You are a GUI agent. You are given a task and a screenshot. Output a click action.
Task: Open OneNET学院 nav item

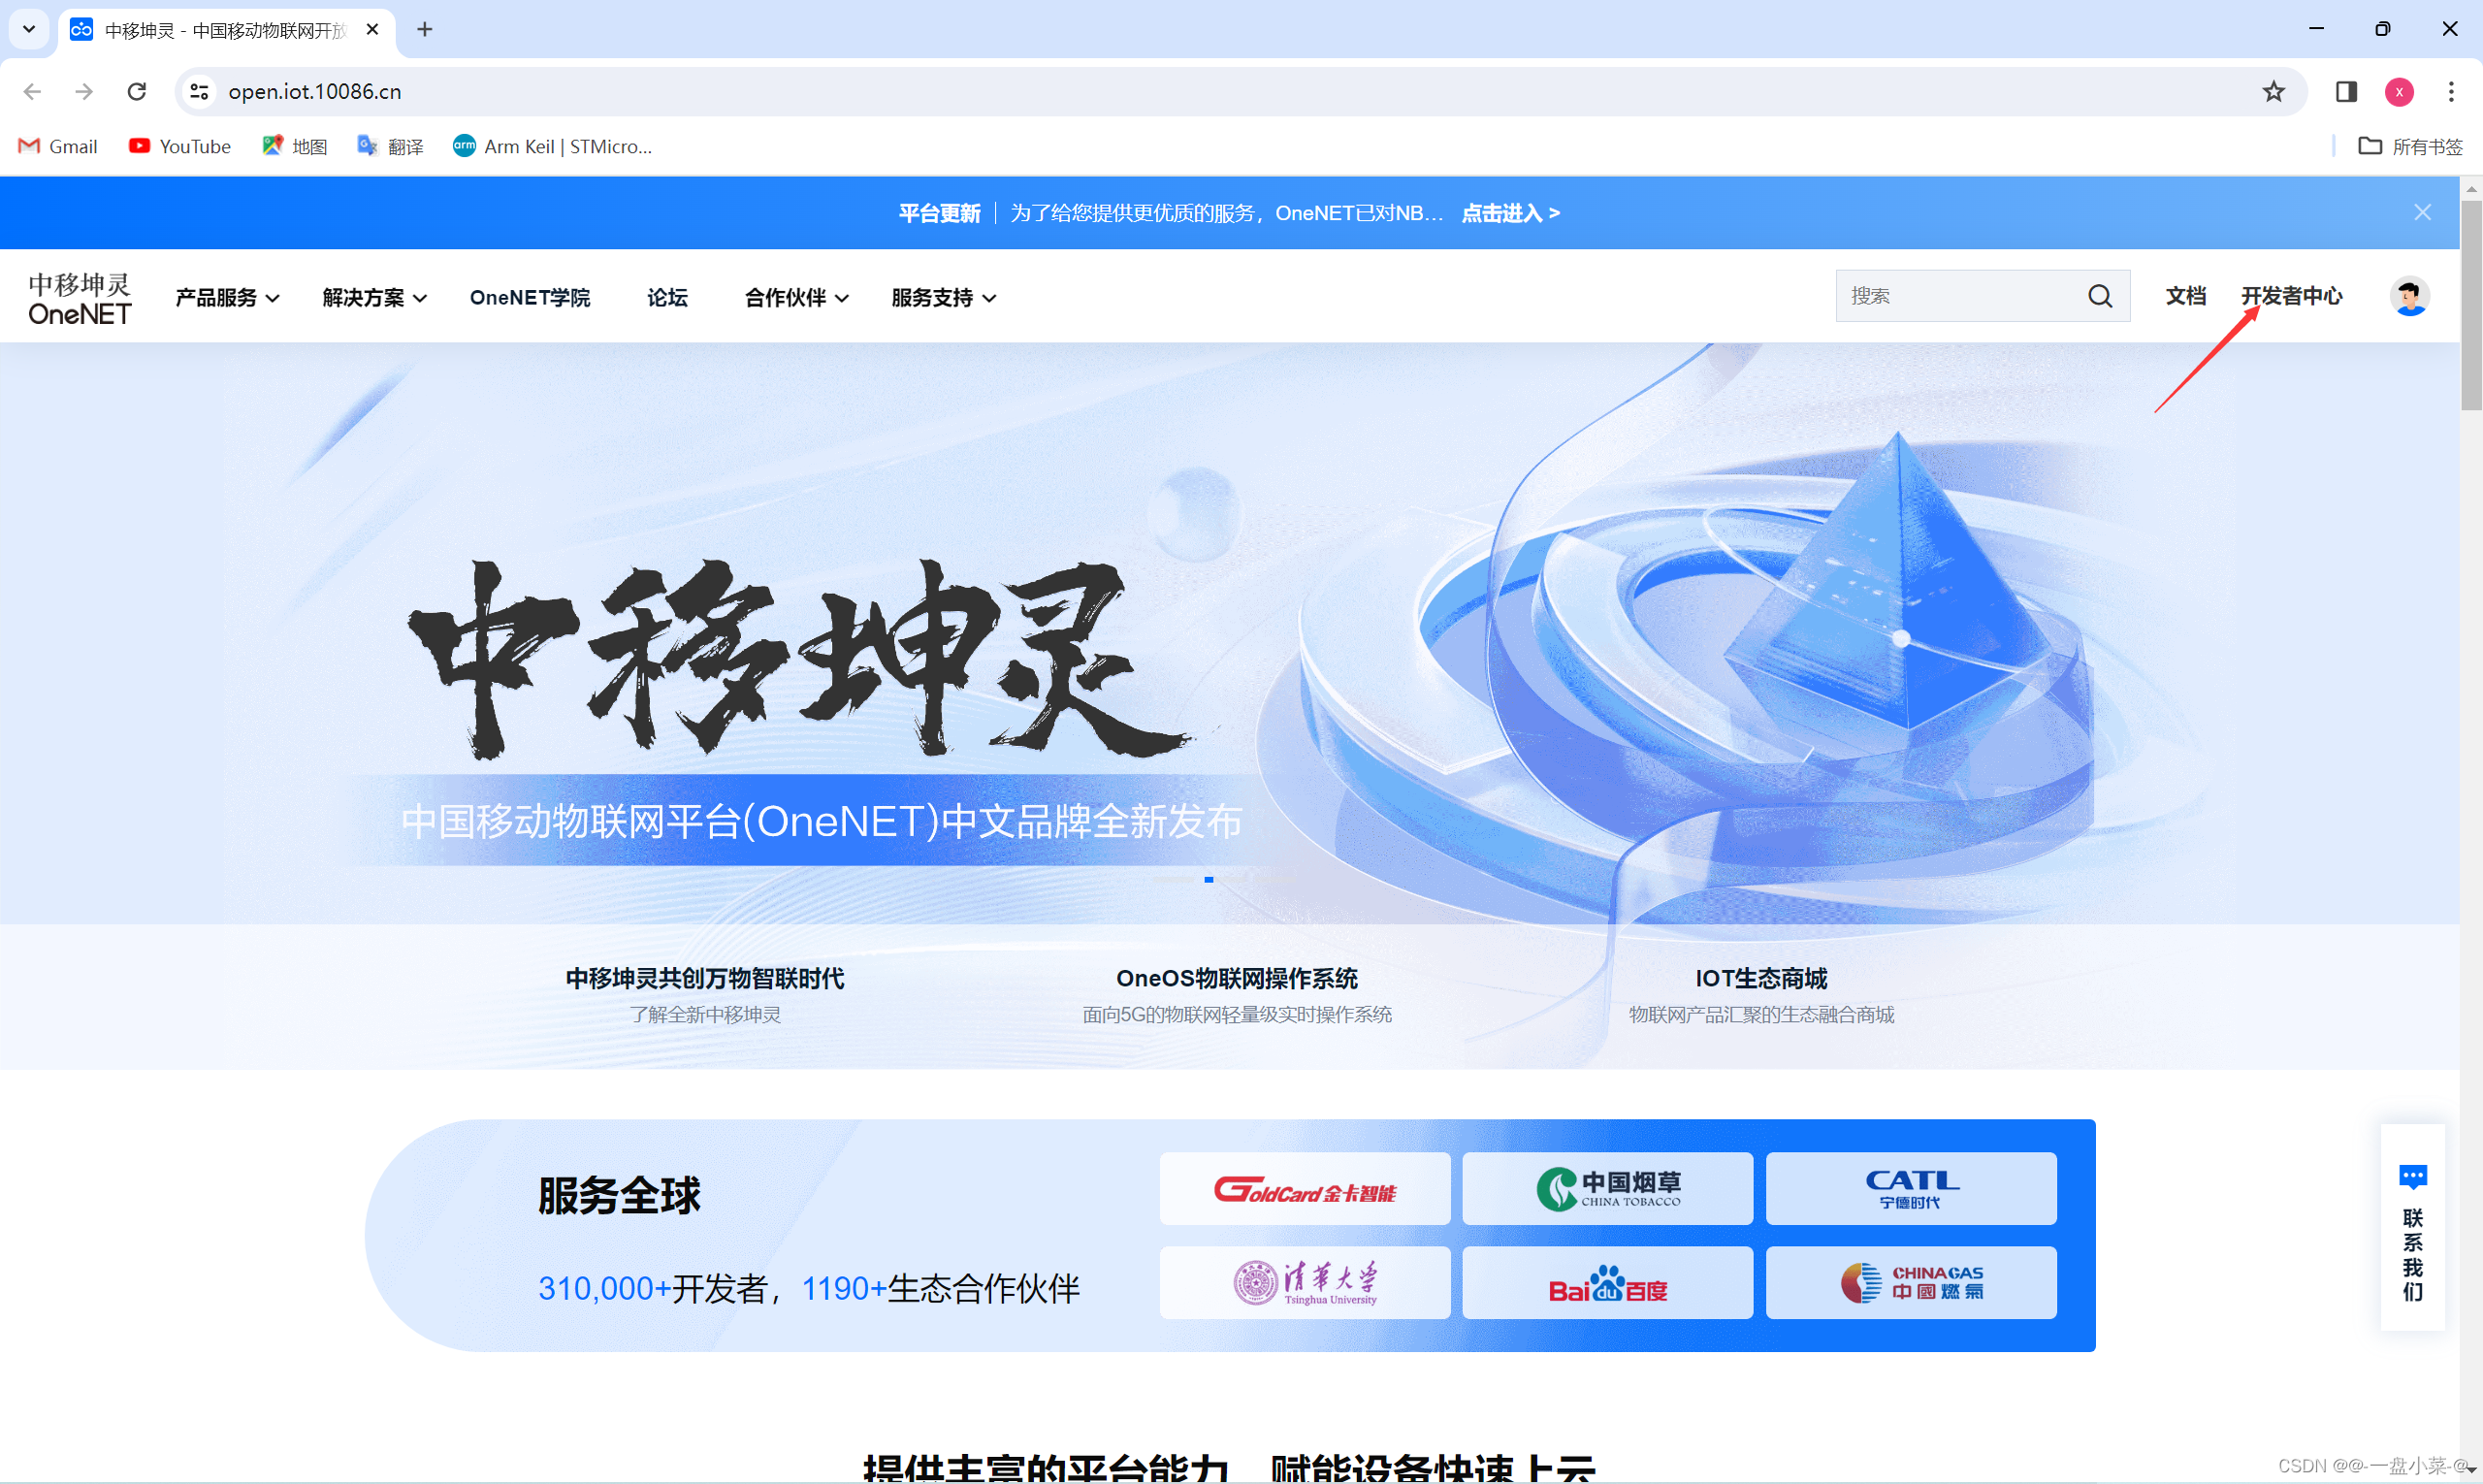tap(530, 297)
